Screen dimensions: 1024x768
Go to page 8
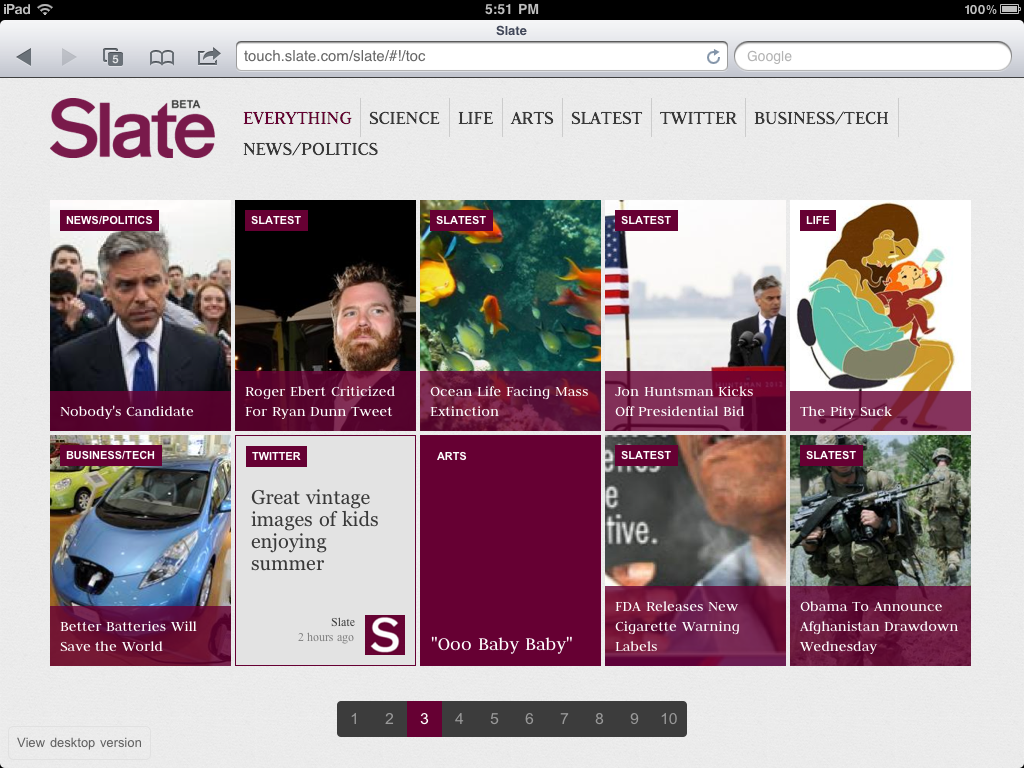point(599,719)
